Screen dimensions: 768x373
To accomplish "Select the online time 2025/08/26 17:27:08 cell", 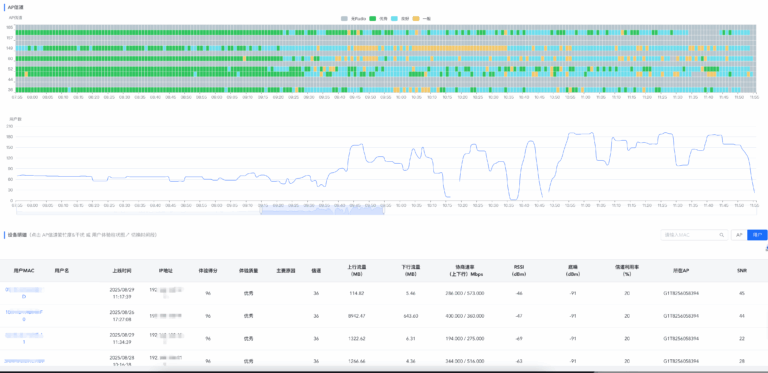I will (122, 315).
